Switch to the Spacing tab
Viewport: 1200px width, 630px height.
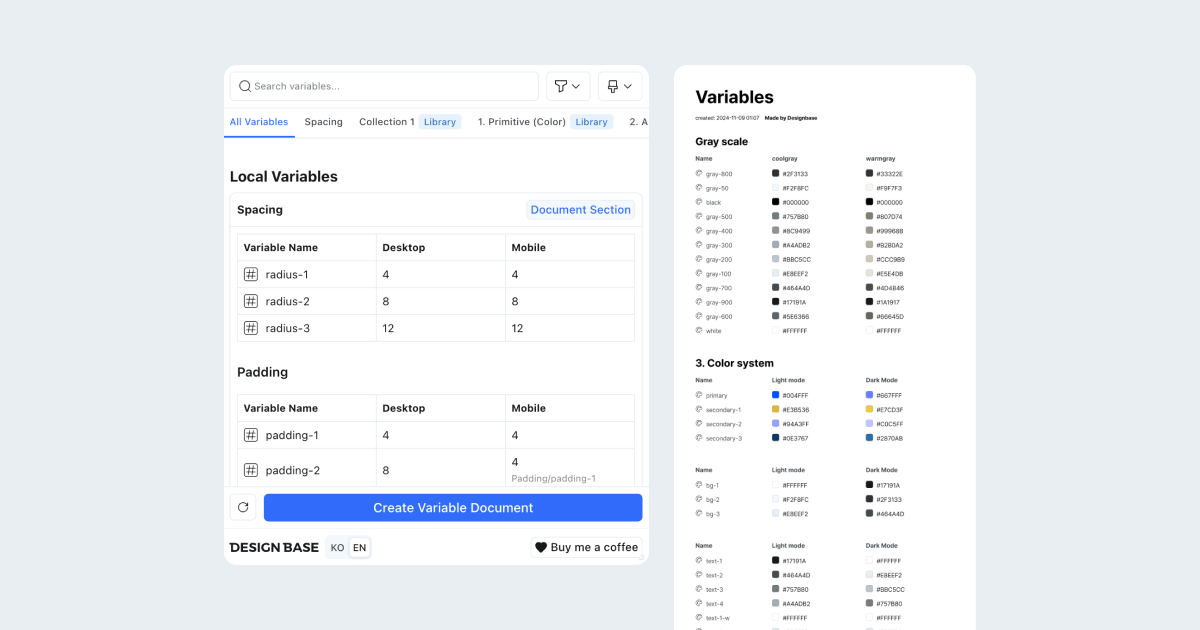point(323,122)
